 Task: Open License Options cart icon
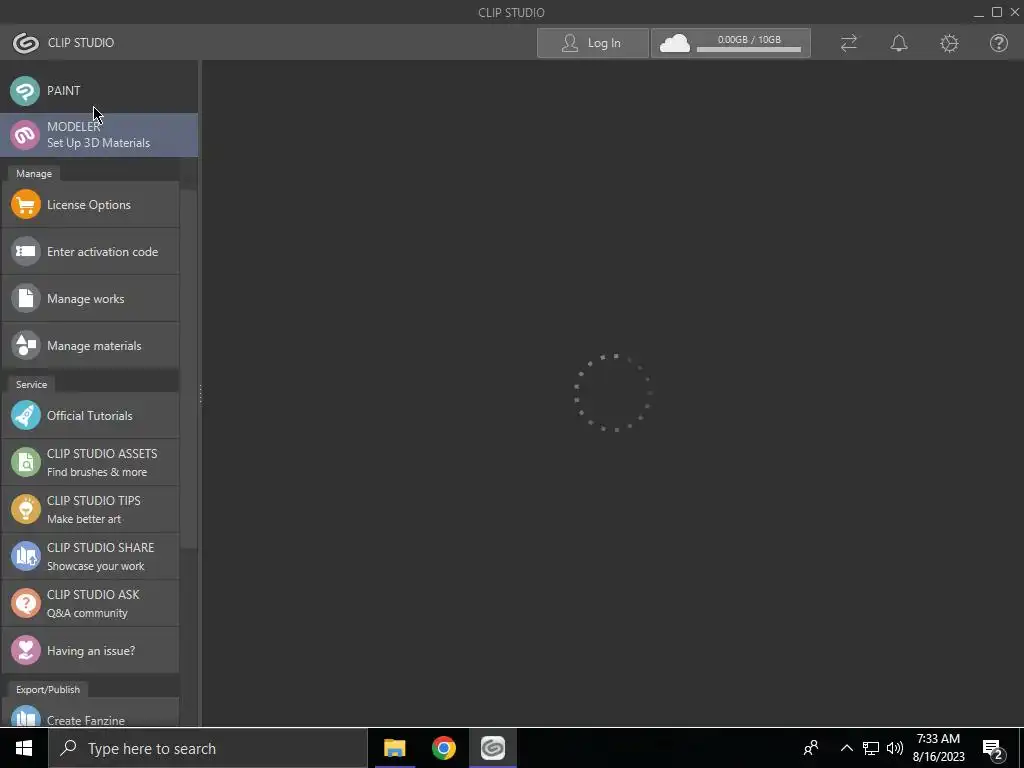(25, 205)
